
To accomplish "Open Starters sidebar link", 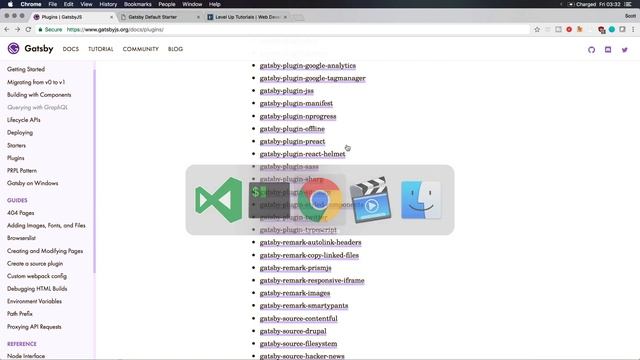I will pyautogui.click(x=16, y=145).
